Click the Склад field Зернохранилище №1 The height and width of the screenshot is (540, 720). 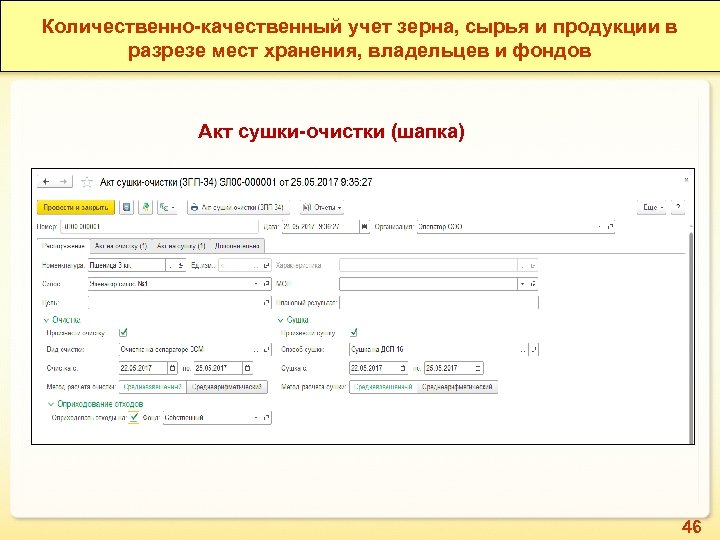point(169,284)
